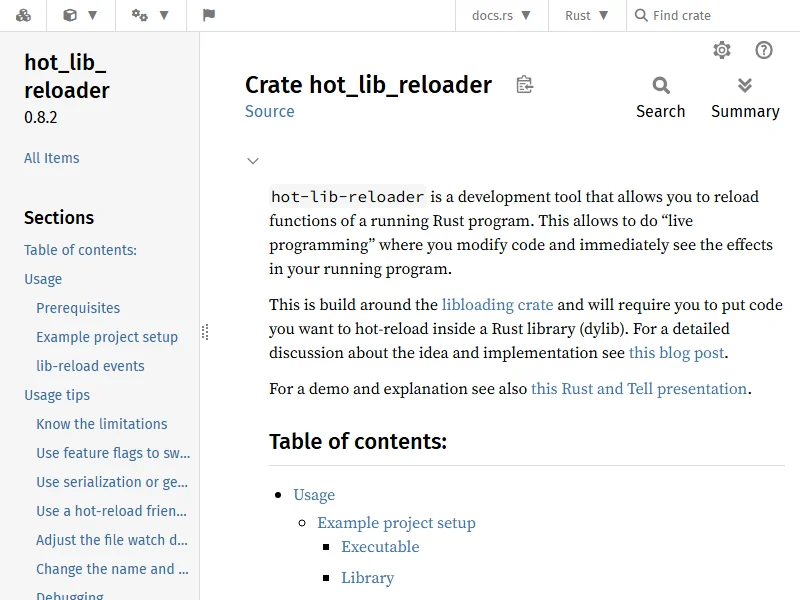Click the feature flags flag icon
The height and width of the screenshot is (600, 800).
(208, 16)
